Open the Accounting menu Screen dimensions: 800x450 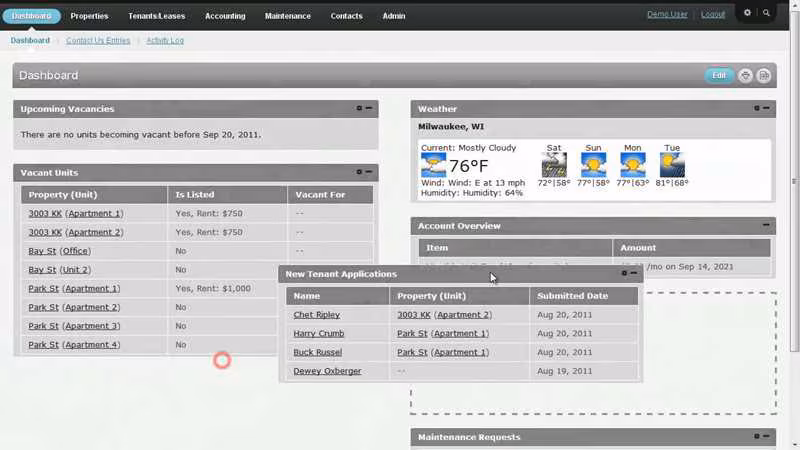point(225,16)
